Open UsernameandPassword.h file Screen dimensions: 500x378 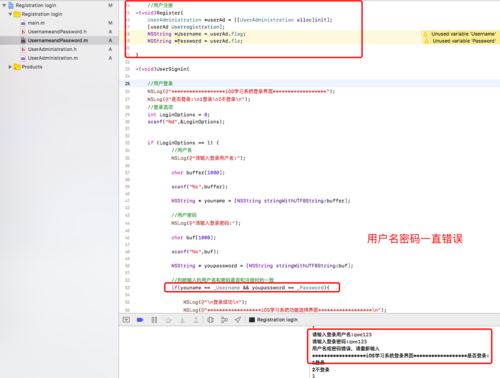57,32
